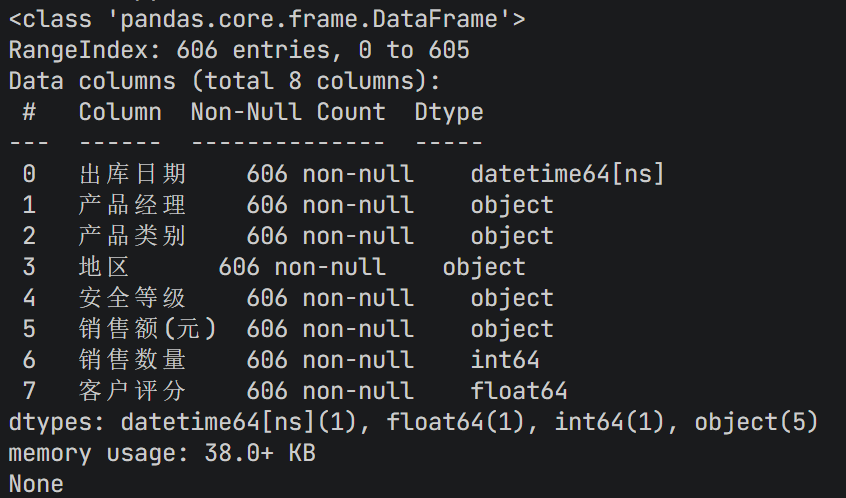
Task: Select the 产品类别 column name
Action: coord(133,236)
